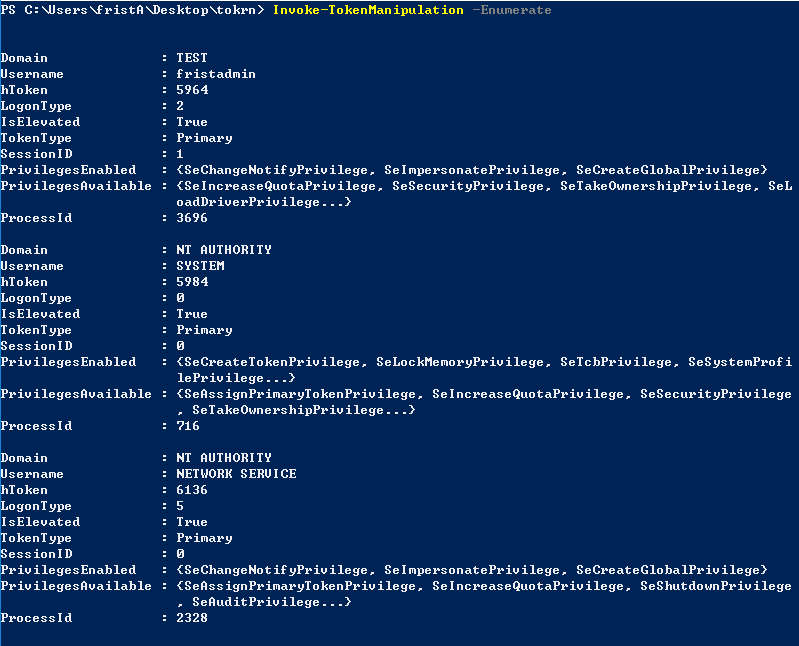Click the NETWORK SERVICE username value

click(x=236, y=474)
